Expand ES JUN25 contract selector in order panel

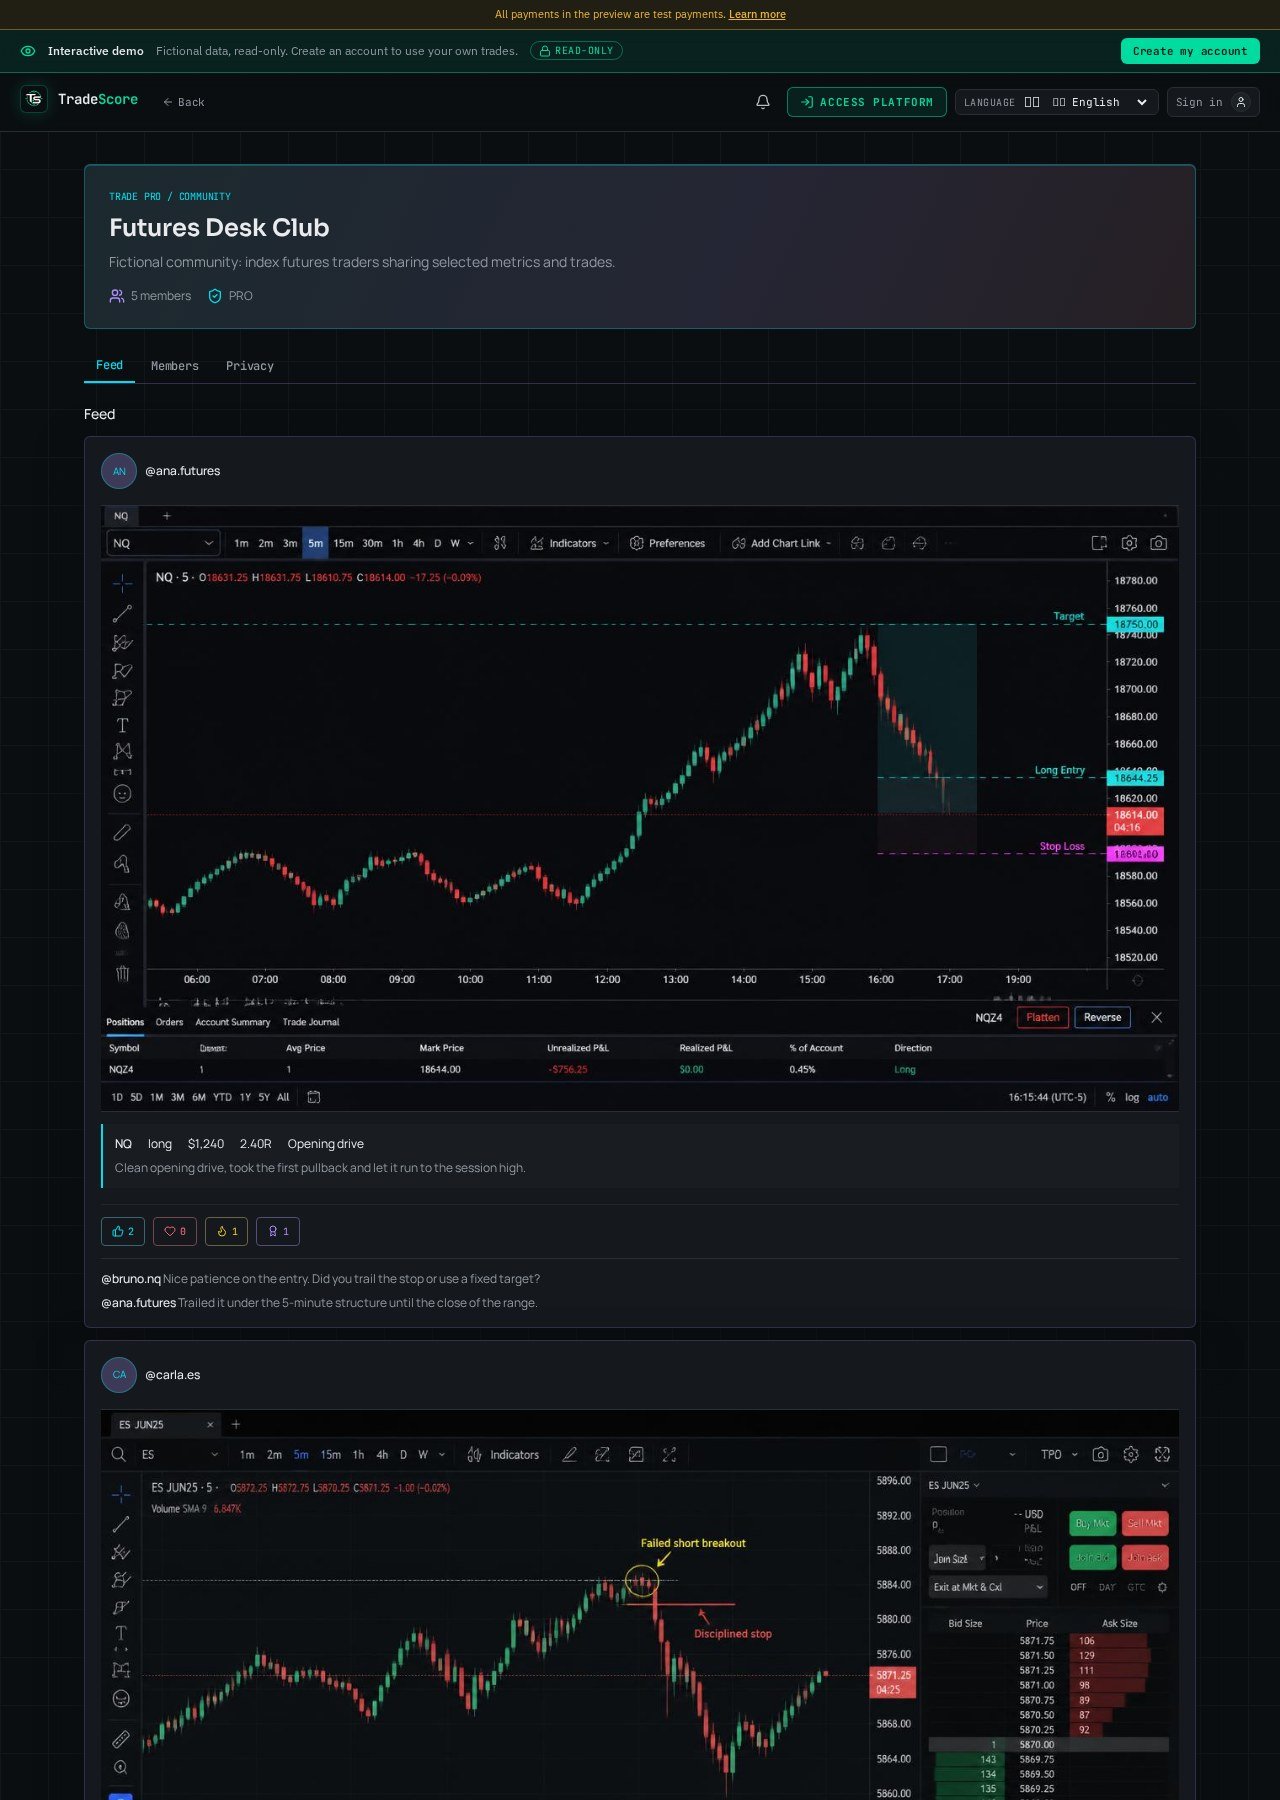954,1485
